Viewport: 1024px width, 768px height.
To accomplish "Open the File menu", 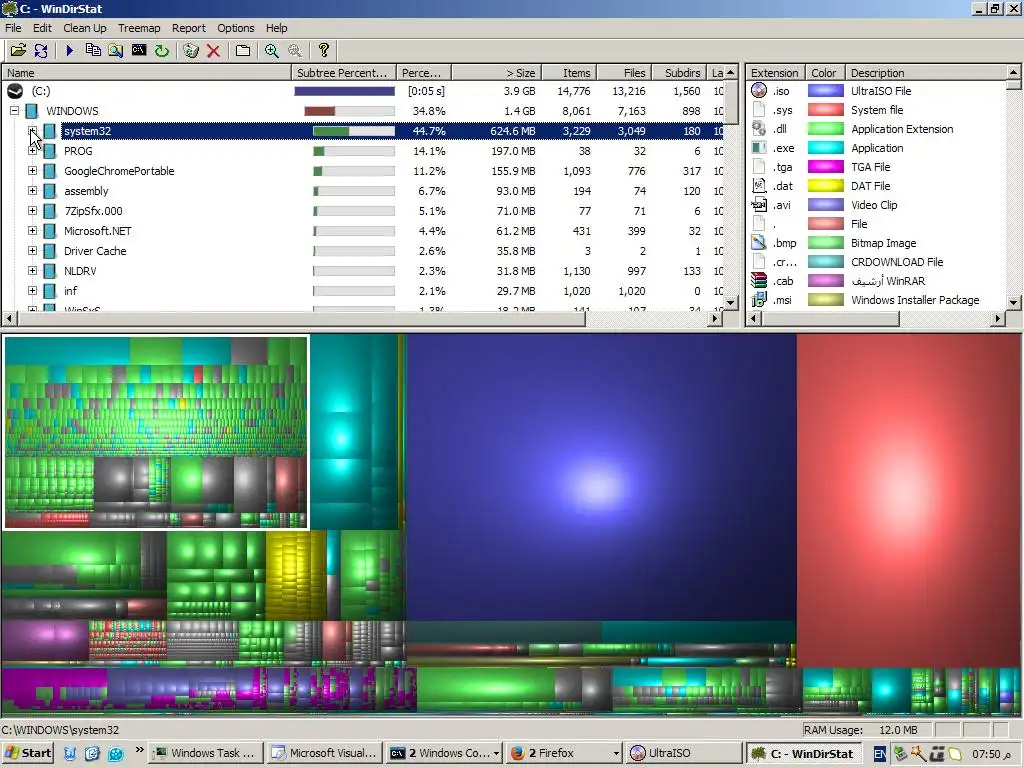I will (13, 28).
